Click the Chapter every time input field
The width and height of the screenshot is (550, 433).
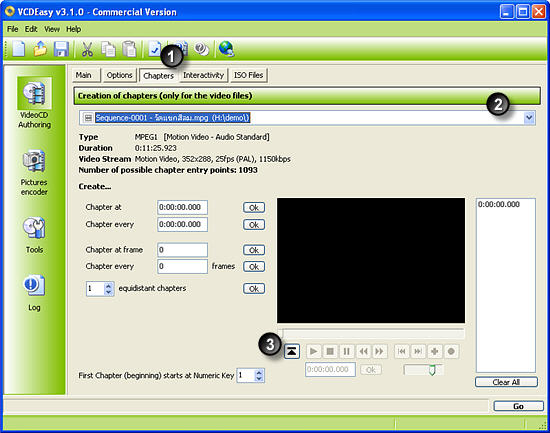pyautogui.click(x=182, y=225)
